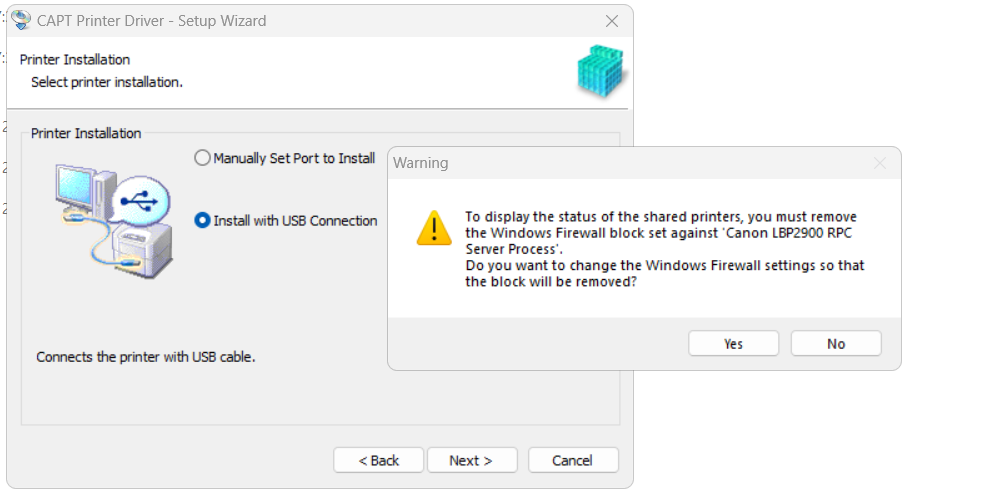Click the Printer Installation group box label
Image resolution: width=986 pixels, height=497 pixels.
(x=86, y=133)
